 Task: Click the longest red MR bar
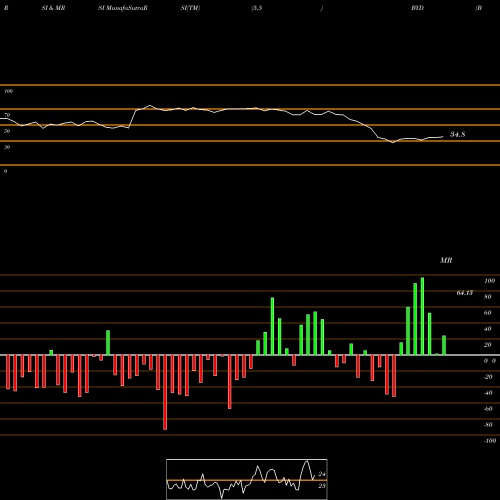coord(165,392)
